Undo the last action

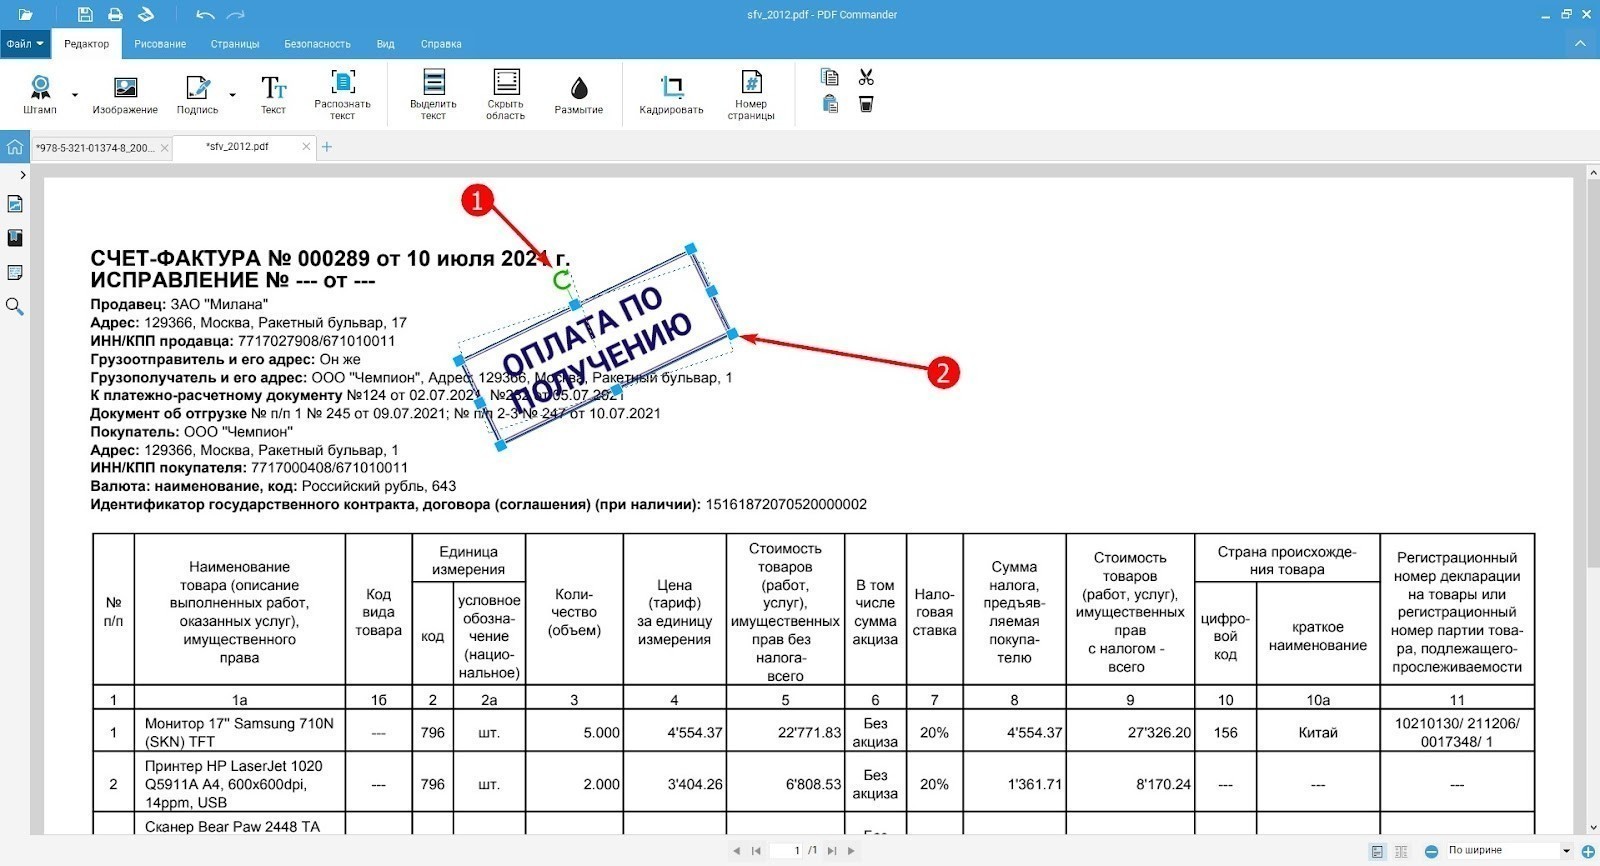point(205,14)
